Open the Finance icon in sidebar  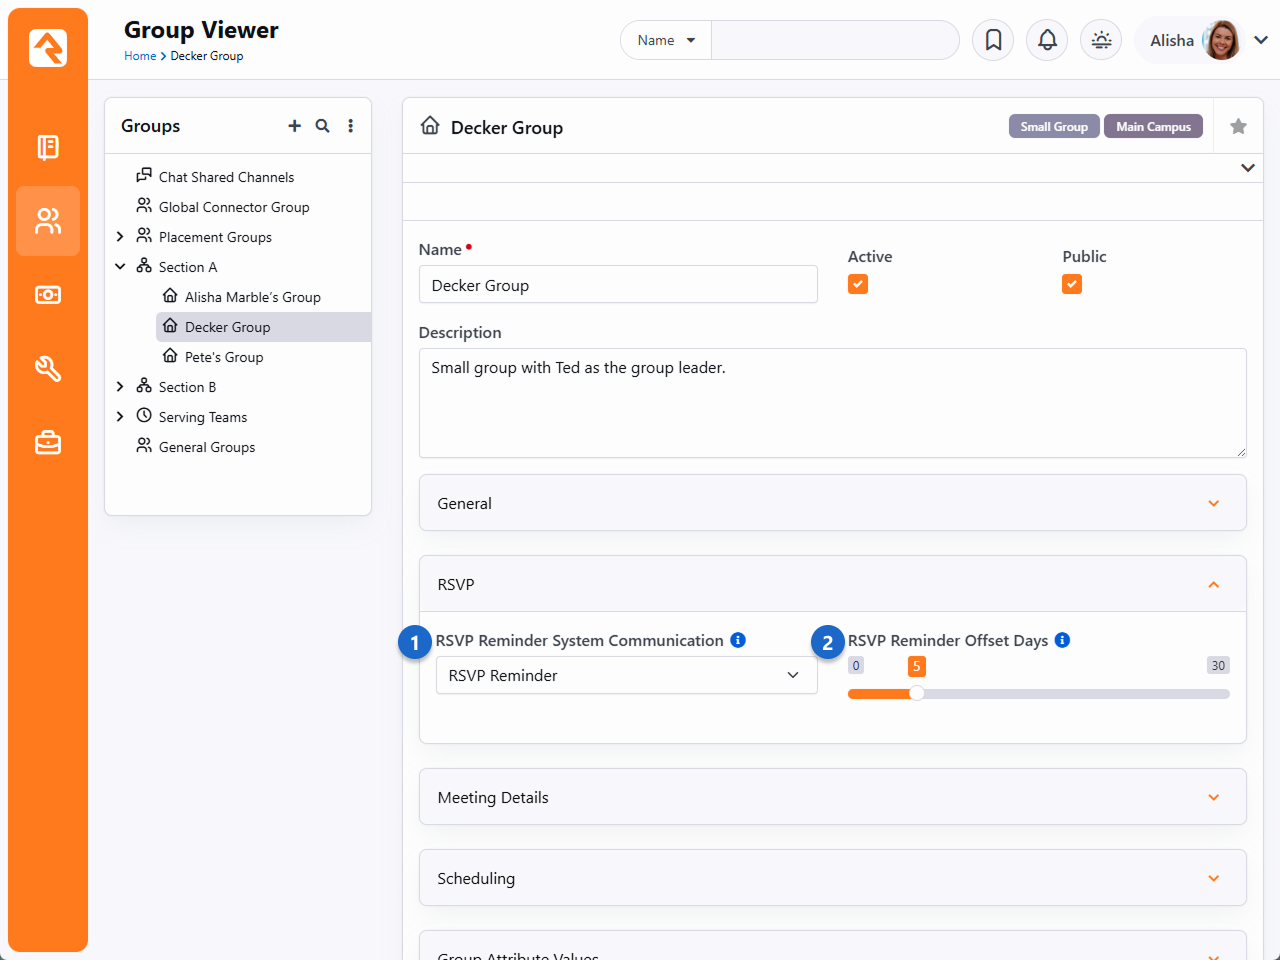tap(48, 295)
